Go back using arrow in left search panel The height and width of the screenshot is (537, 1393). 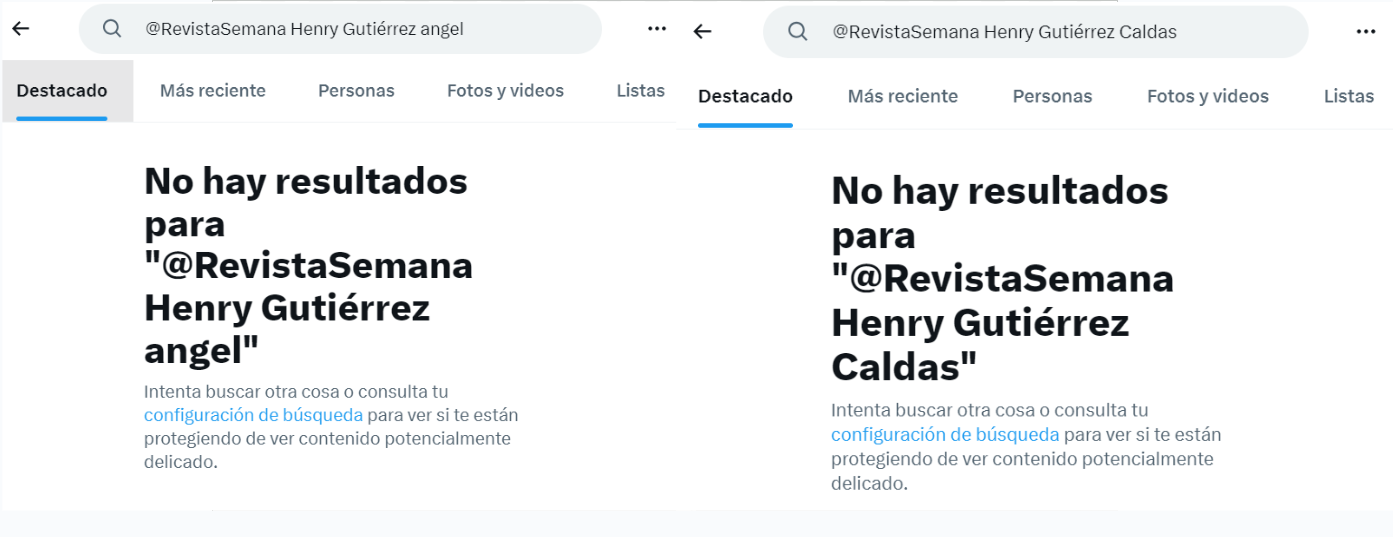[x=21, y=29]
